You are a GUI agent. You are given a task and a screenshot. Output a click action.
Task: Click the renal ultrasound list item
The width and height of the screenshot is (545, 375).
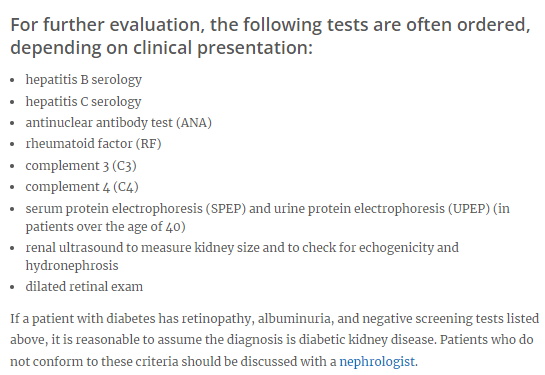coord(242,256)
